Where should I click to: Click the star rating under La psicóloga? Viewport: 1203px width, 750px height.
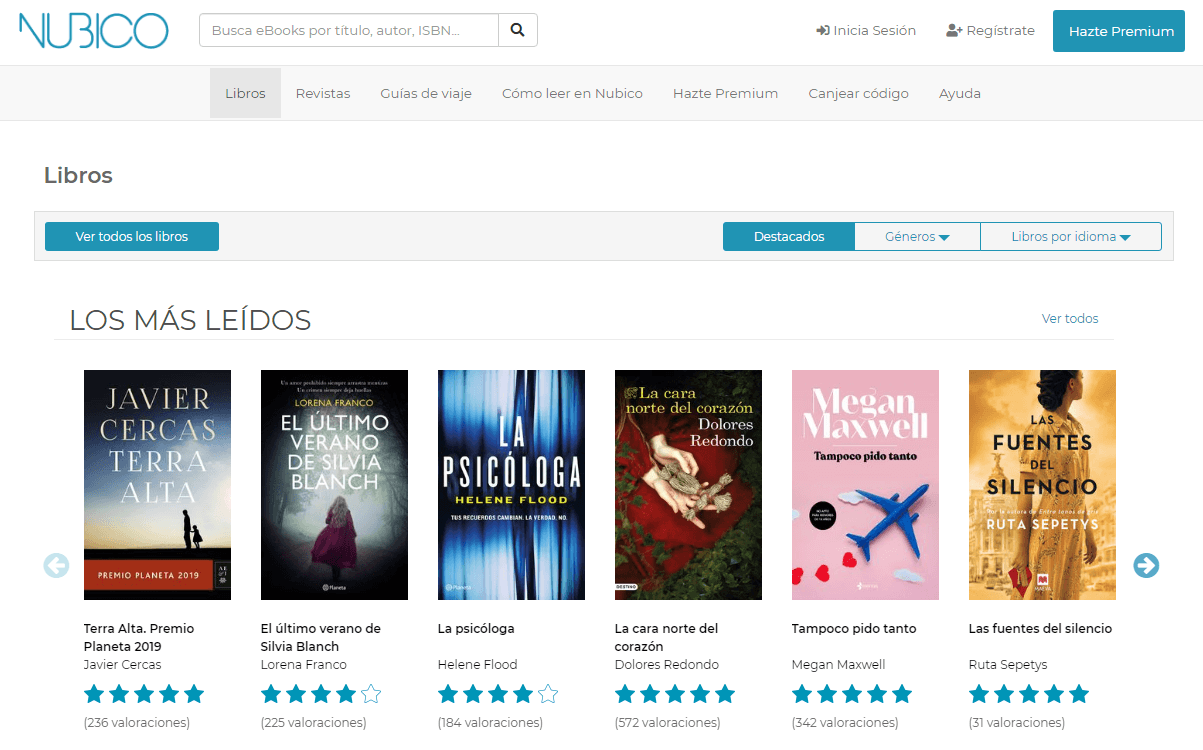(x=497, y=694)
